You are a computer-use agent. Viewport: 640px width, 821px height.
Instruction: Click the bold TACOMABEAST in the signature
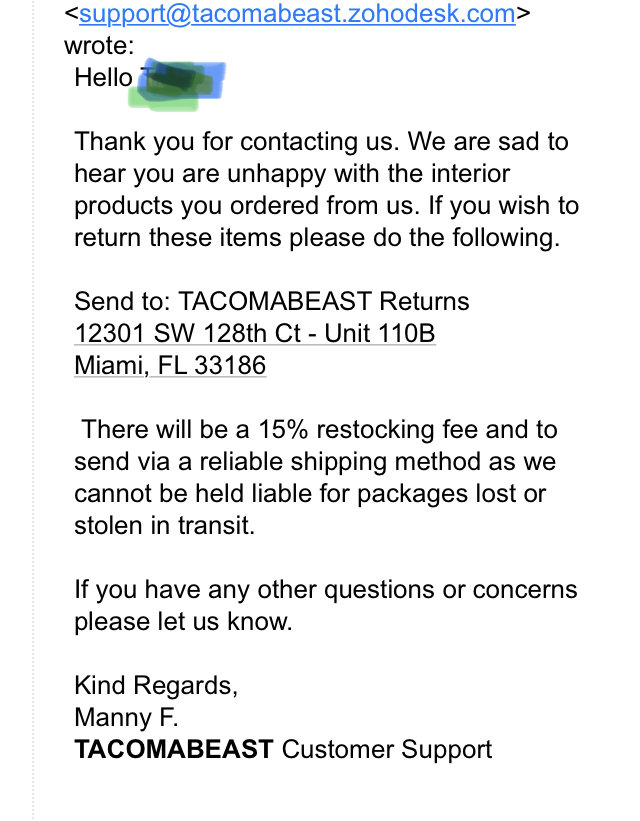pos(174,749)
